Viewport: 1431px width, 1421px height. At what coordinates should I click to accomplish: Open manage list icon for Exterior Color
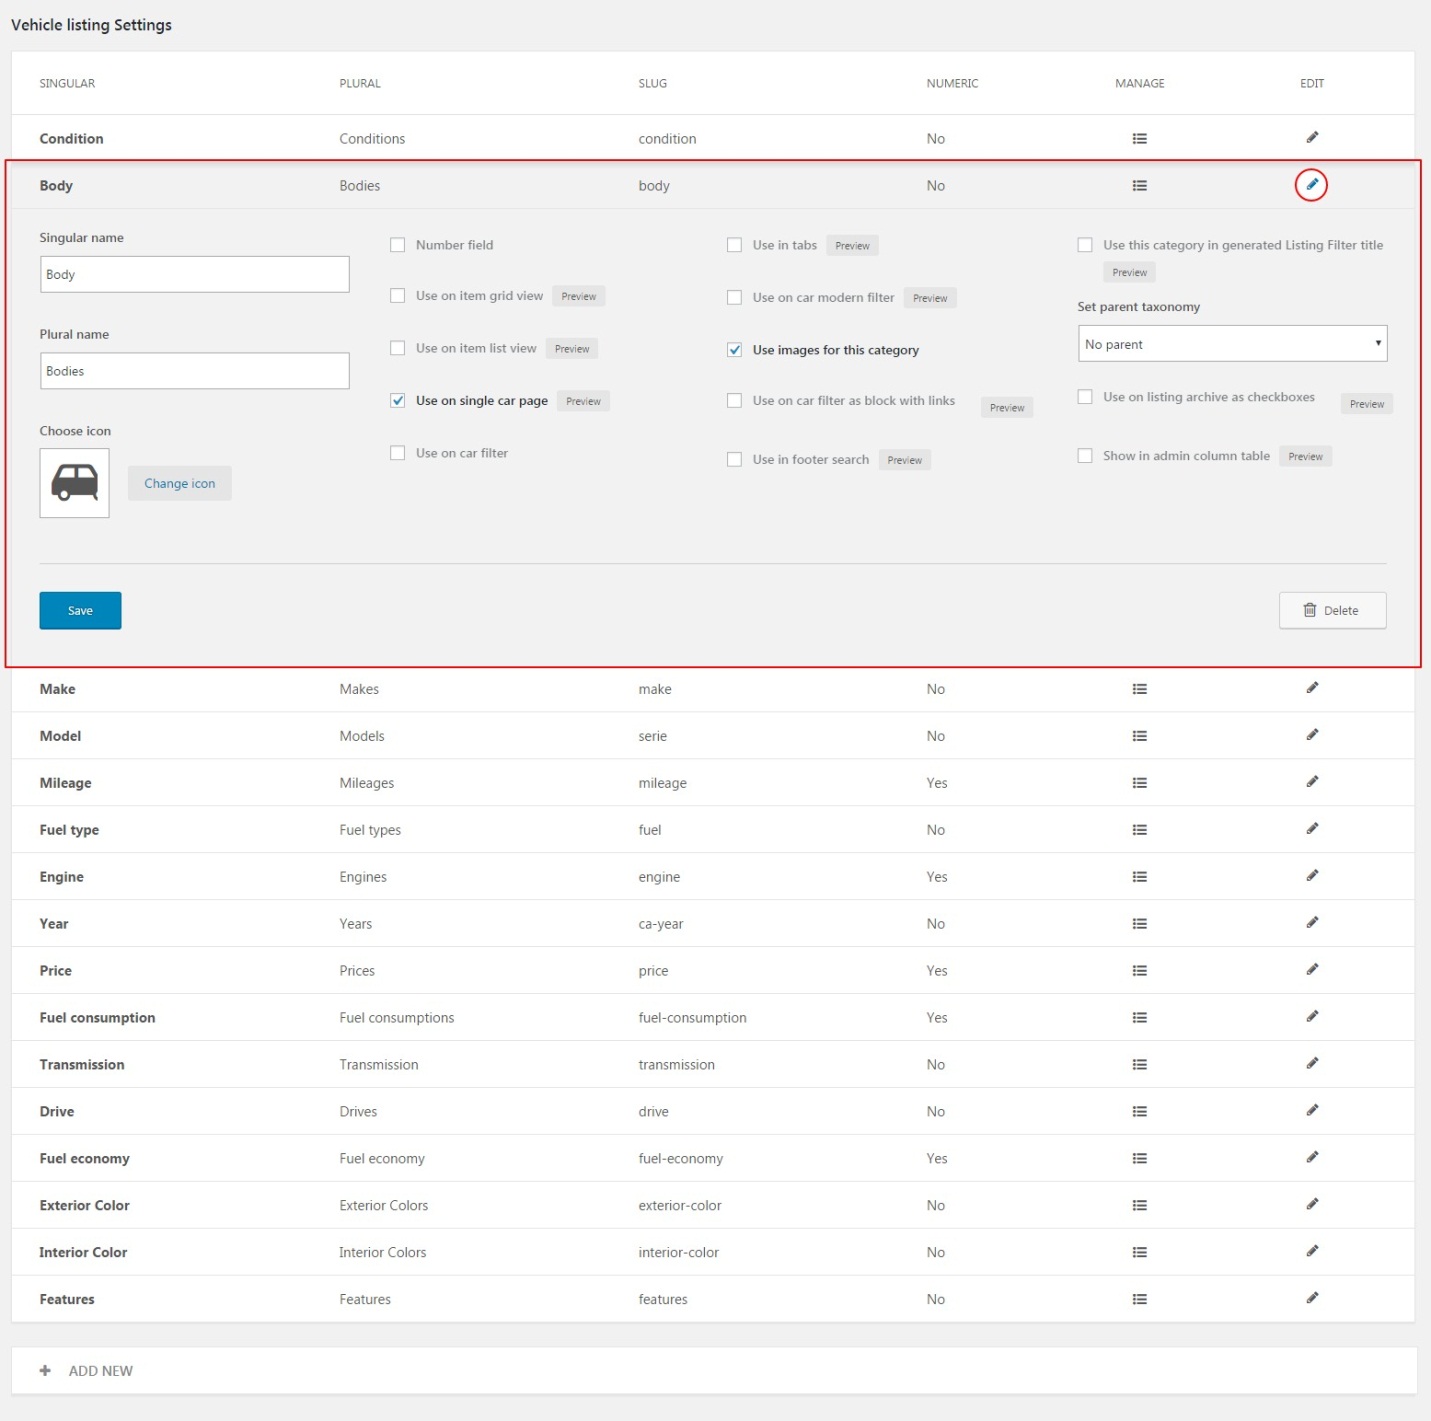tap(1139, 1206)
